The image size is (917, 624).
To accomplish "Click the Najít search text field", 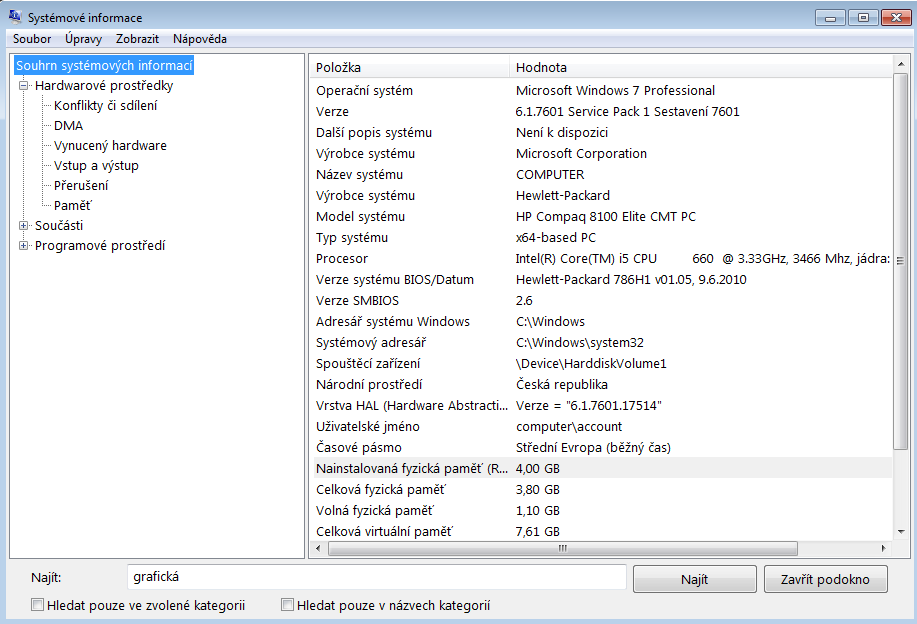I will 376,577.
